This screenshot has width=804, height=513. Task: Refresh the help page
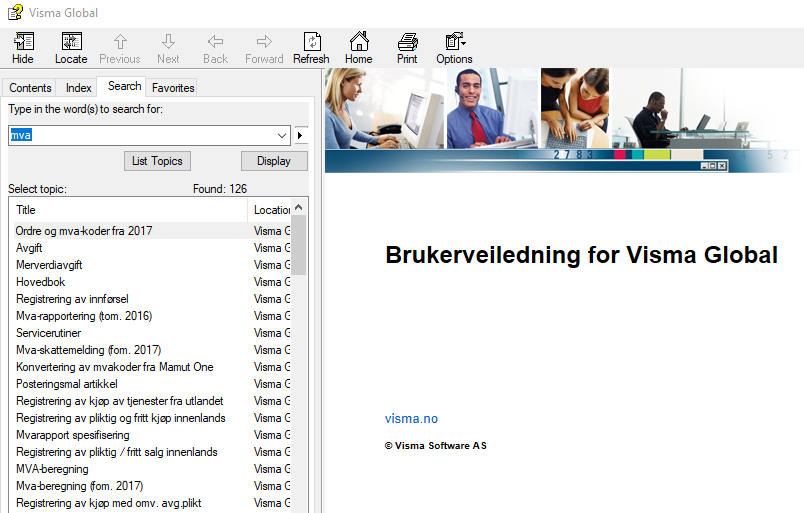coord(312,48)
